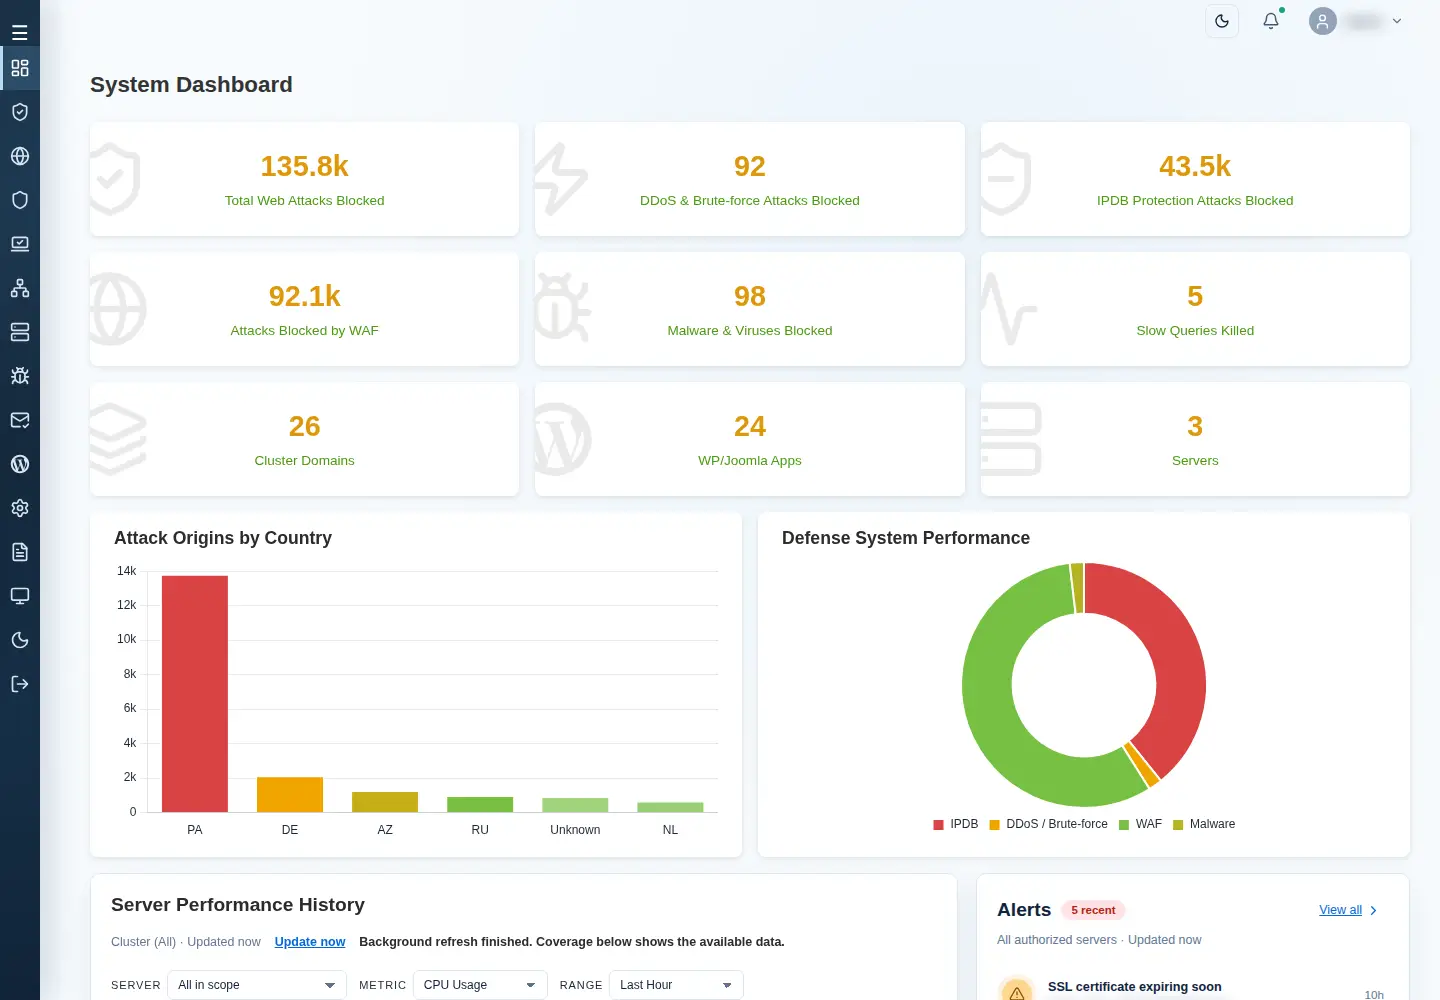Screen dimensions: 1440x1000
Task: Open the Range 'Last Hour' dropdown
Action: click(677, 985)
